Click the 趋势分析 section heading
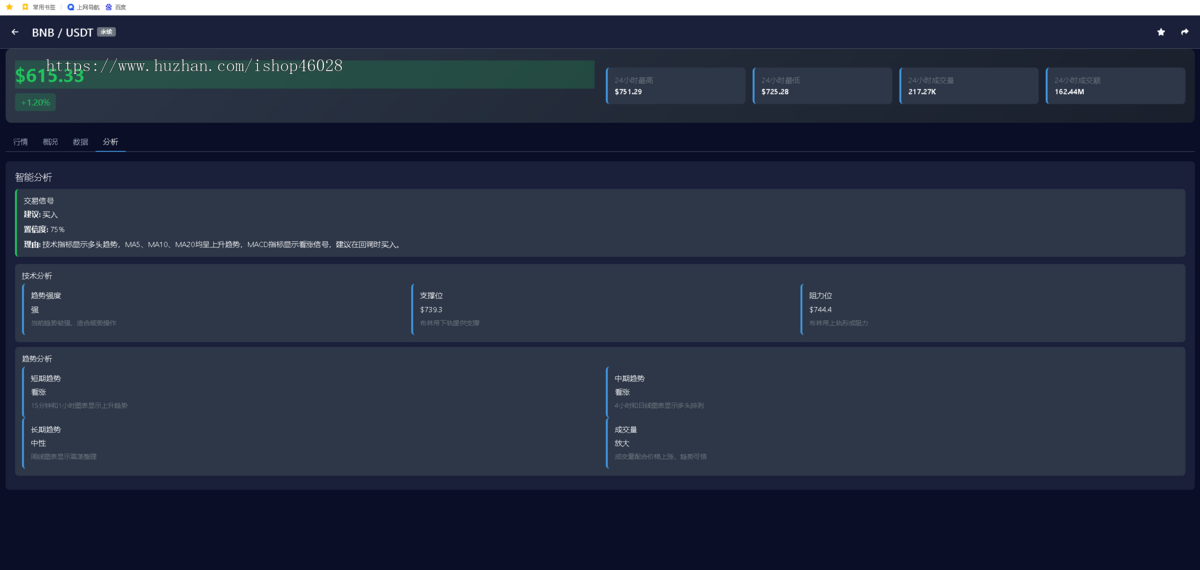1200x570 pixels. [36, 358]
